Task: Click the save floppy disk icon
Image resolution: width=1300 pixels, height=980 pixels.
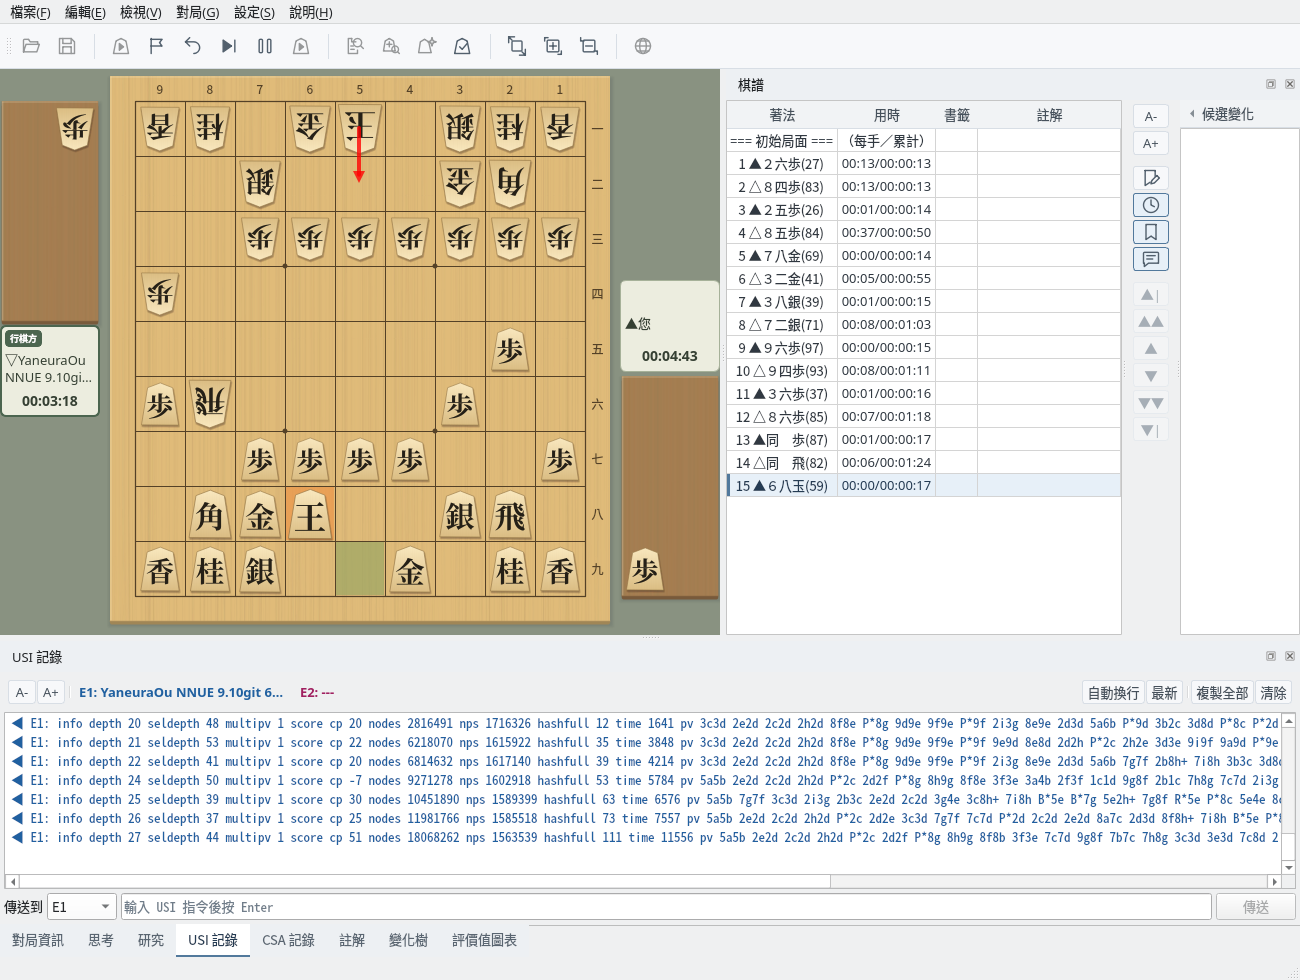Action: 67,46
